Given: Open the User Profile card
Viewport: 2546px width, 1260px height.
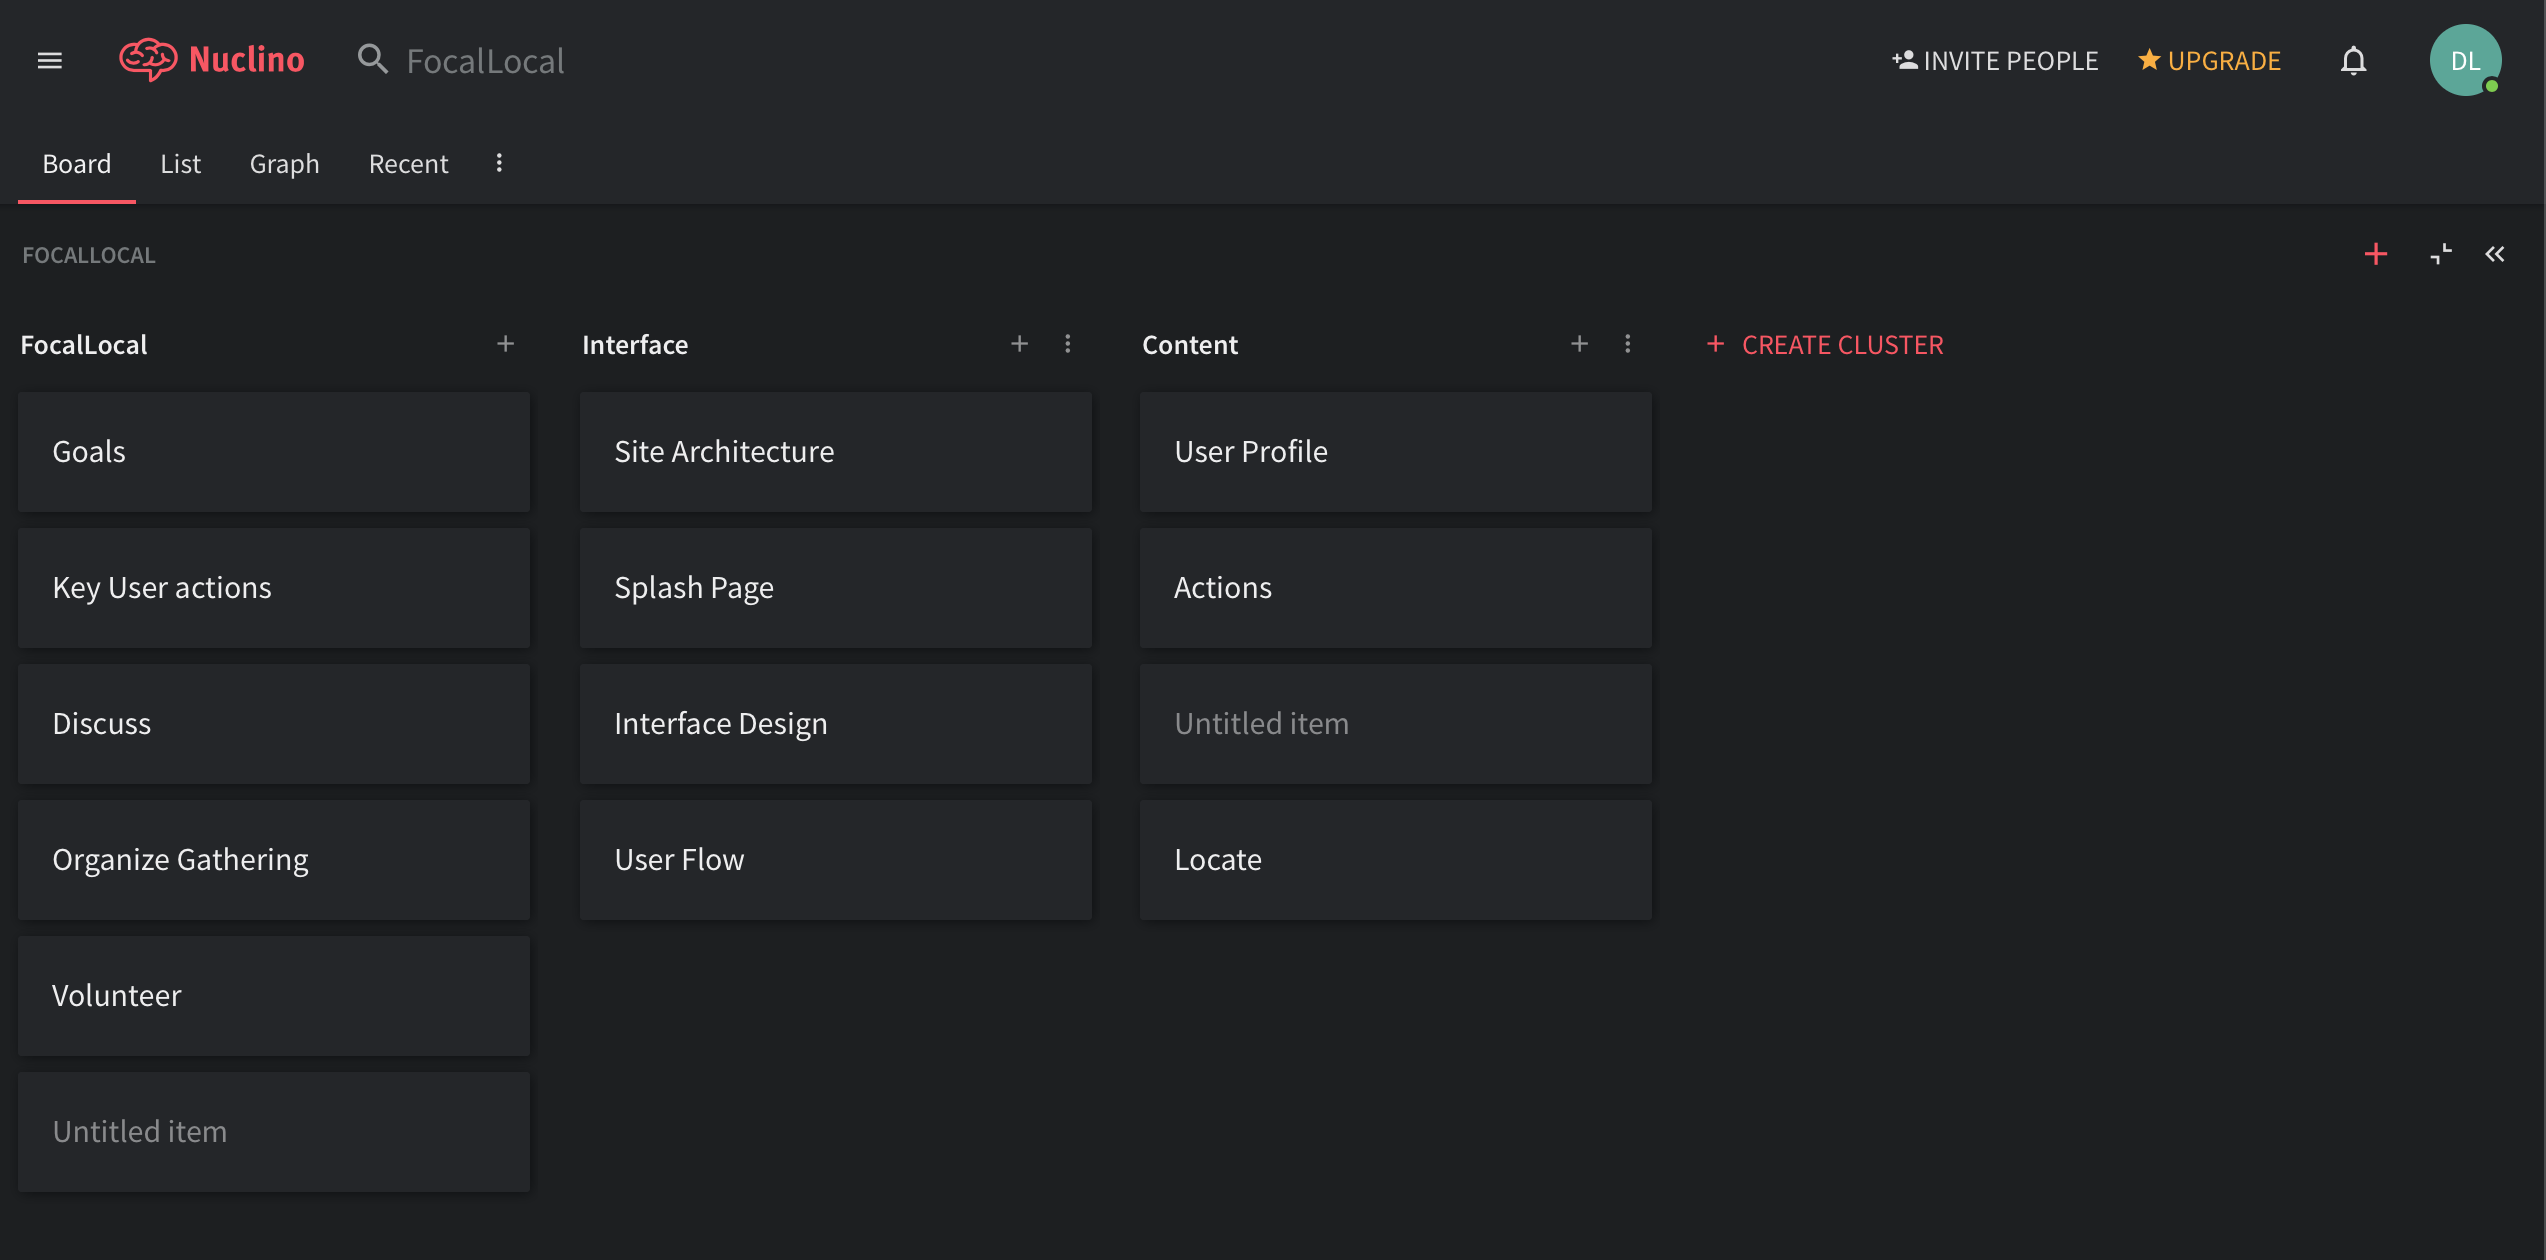Looking at the screenshot, I should point(1396,452).
